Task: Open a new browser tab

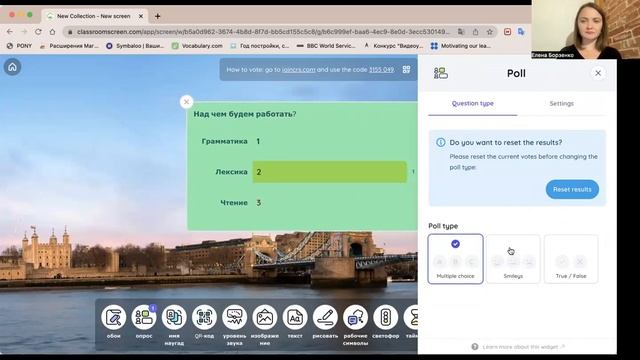Action: (158, 16)
